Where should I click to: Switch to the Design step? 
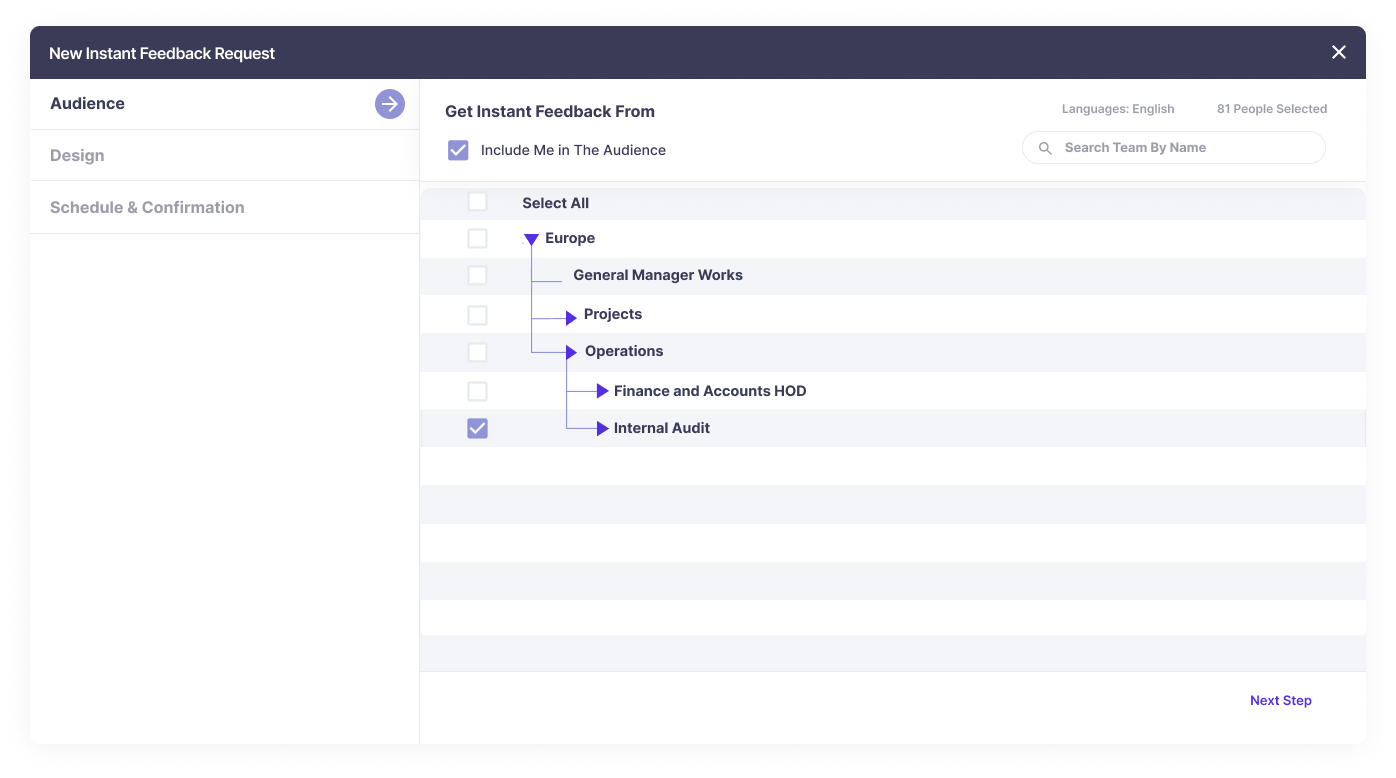coord(224,155)
